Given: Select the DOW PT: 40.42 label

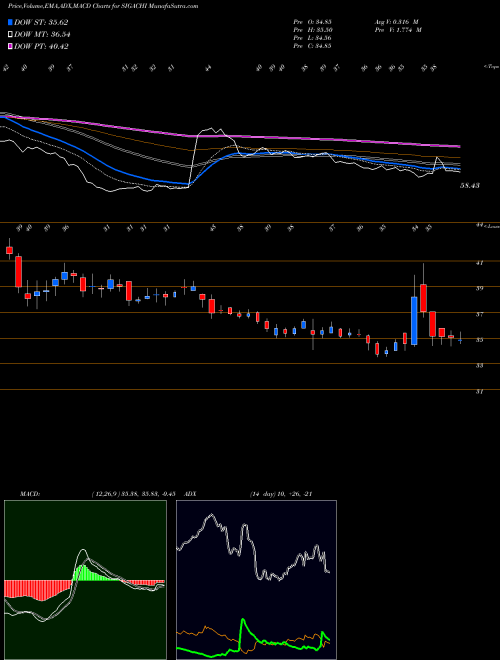Looking at the screenshot, I should point(41,46).
